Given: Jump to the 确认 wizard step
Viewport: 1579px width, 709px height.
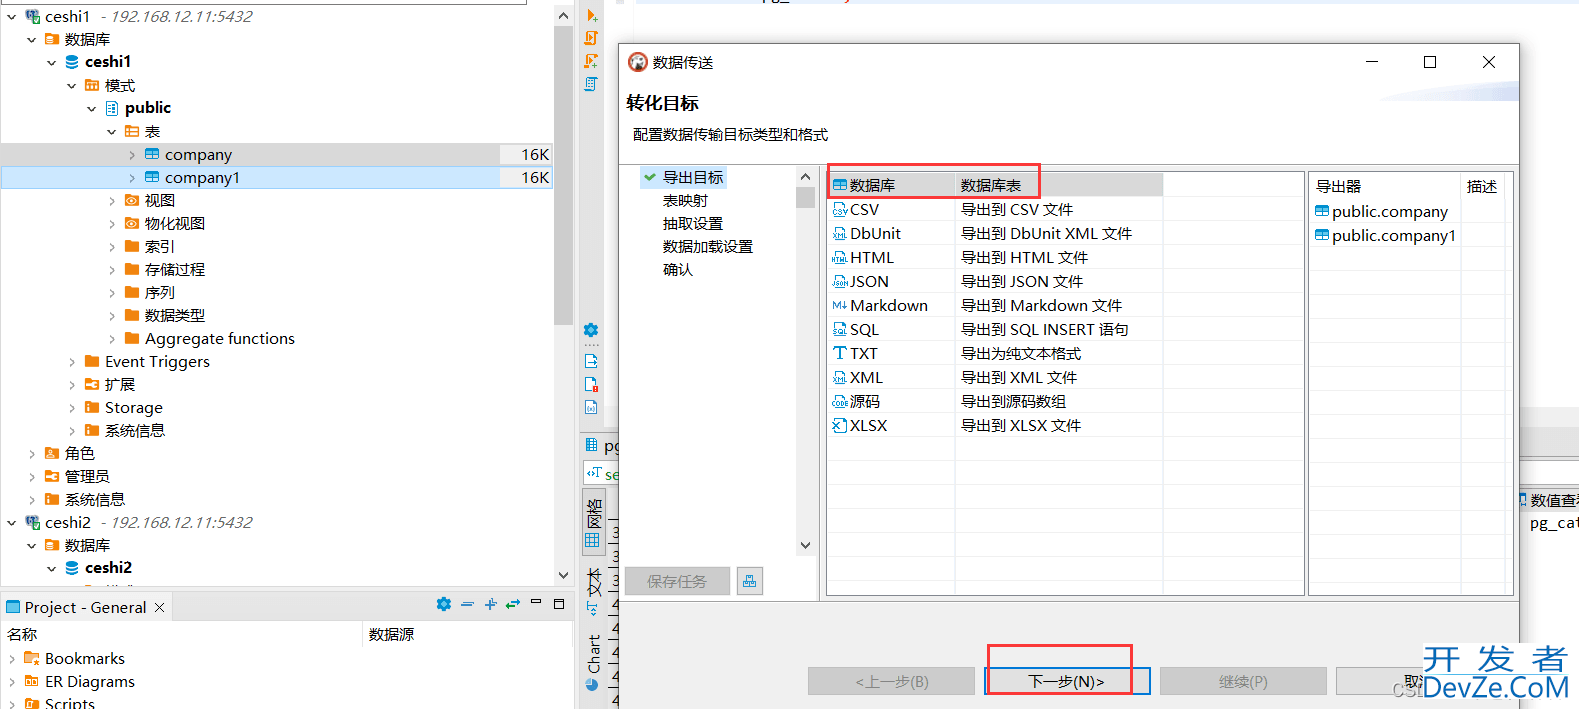Looking at the screenshot, I should (x=678, y=269).
